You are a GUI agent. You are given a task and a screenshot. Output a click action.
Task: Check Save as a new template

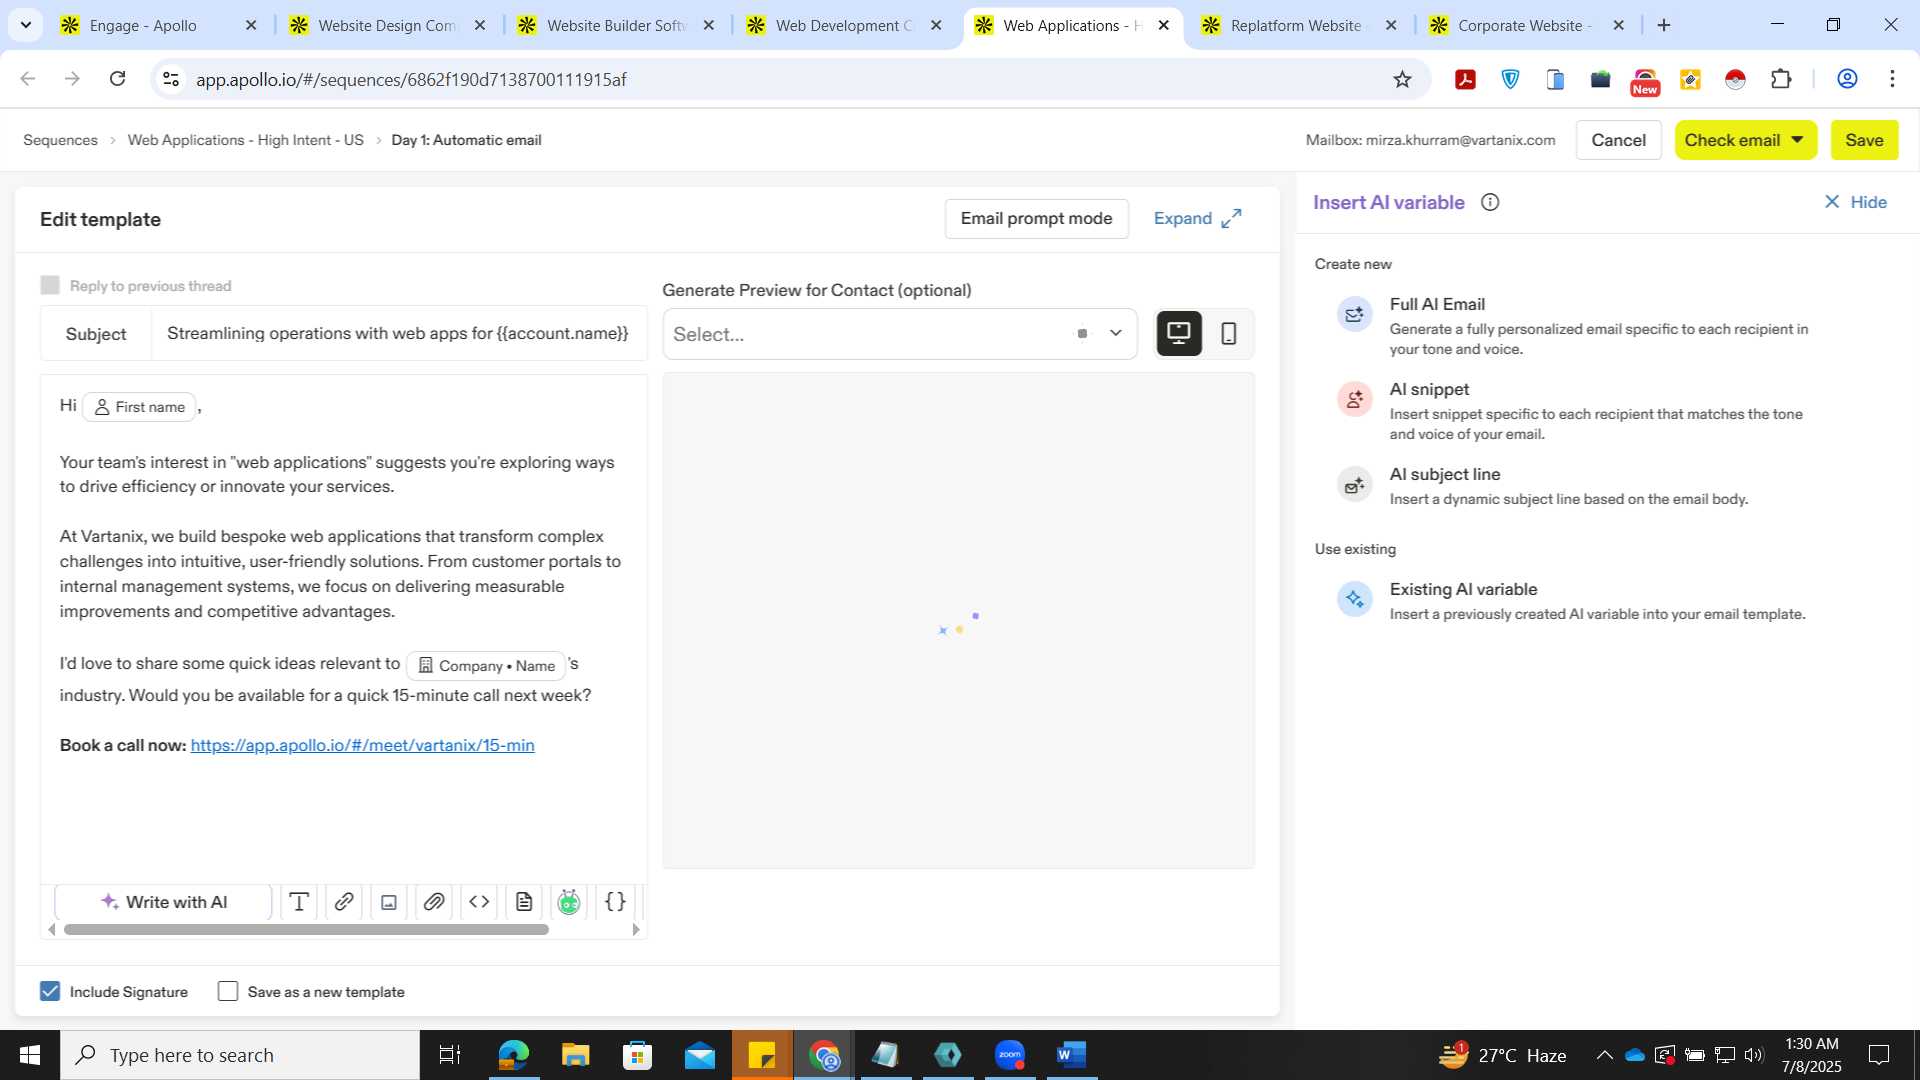click(x=228, y=991)
